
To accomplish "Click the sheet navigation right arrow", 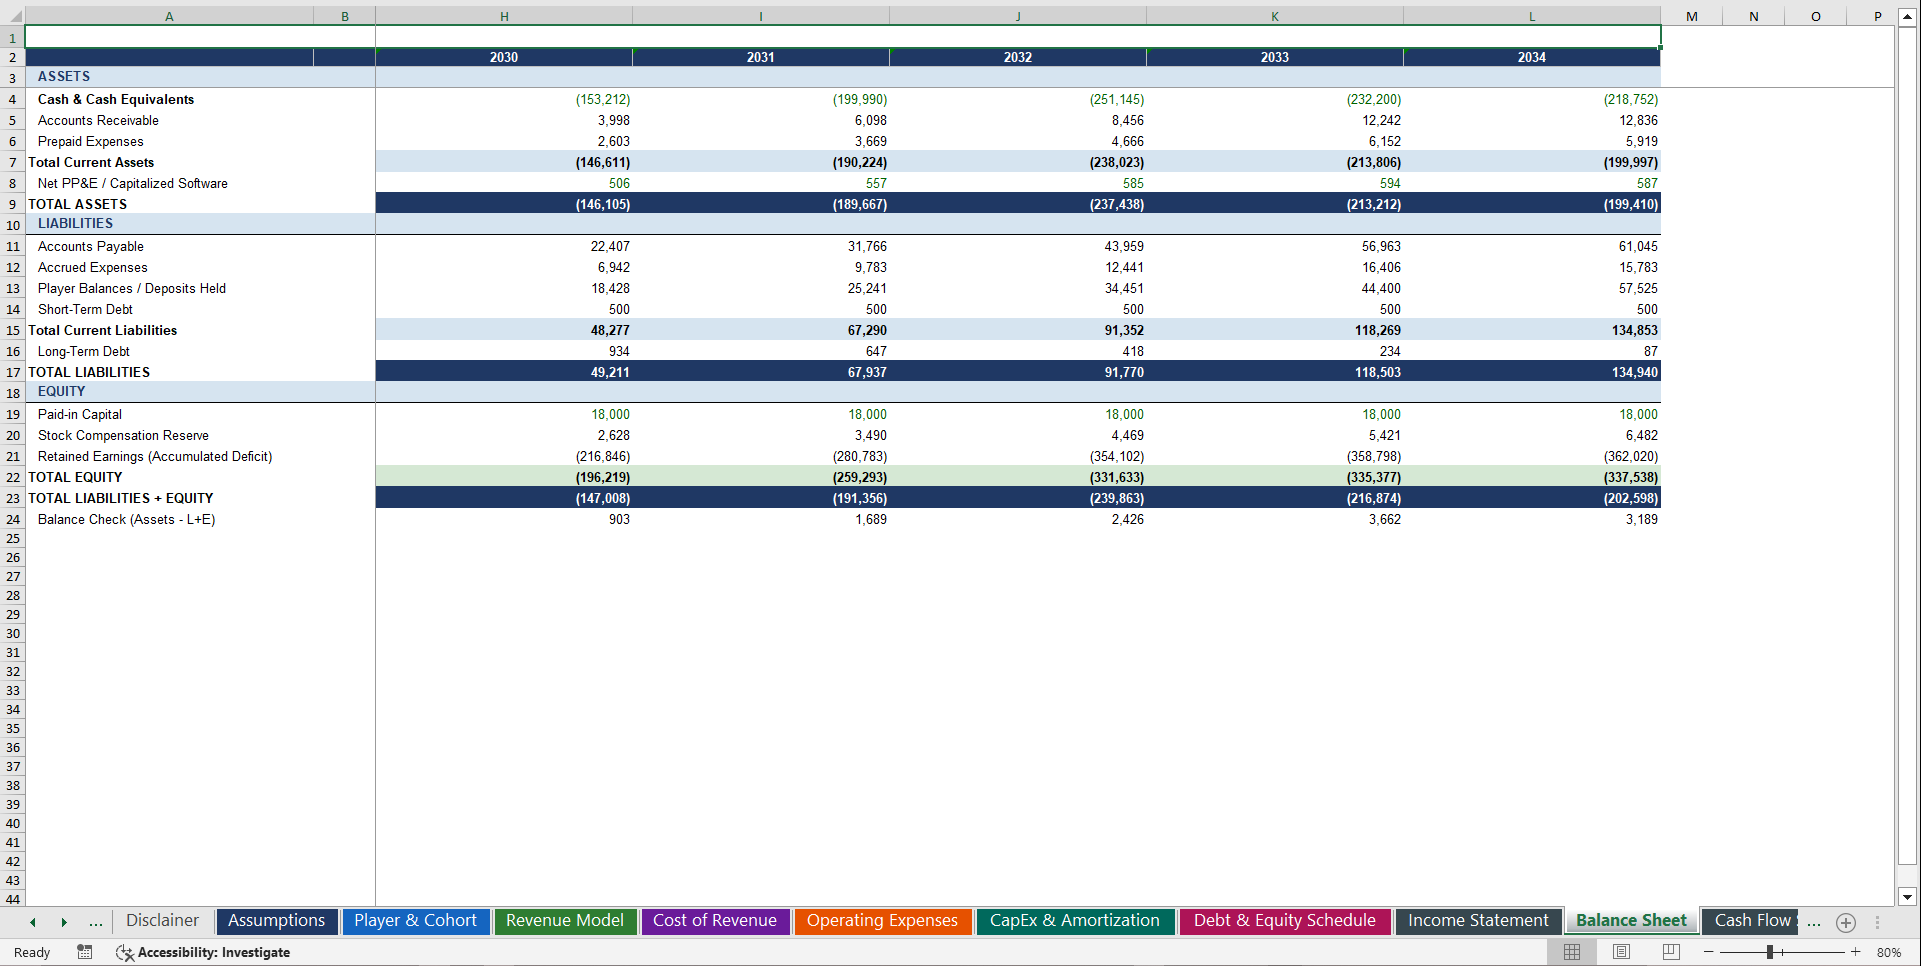I will click(x=65, y=922).
